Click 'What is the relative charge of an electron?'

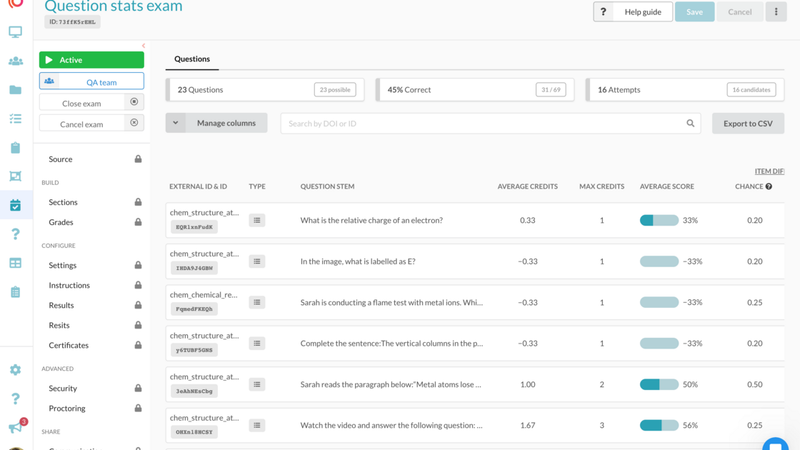click(x=371, y=220)
